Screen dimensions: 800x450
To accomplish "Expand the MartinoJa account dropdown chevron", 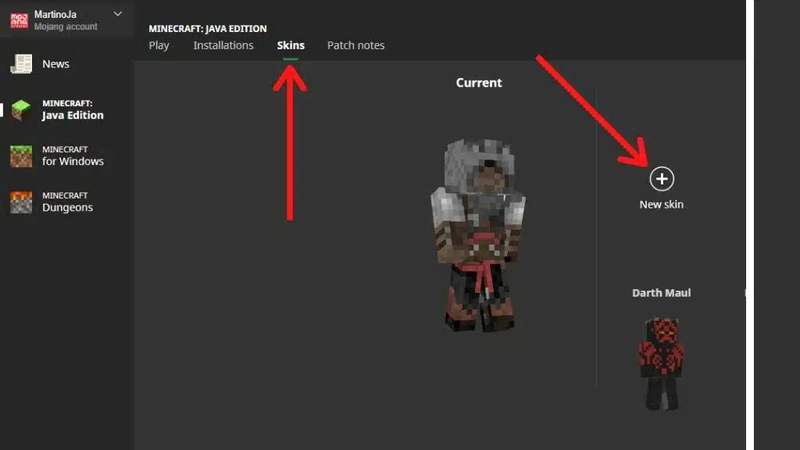I will coord(118,14).
